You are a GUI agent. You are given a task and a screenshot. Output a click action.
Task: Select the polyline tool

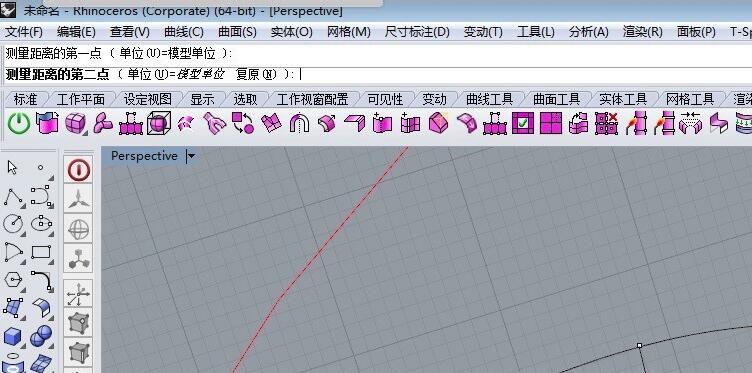(x=13, y=197)
